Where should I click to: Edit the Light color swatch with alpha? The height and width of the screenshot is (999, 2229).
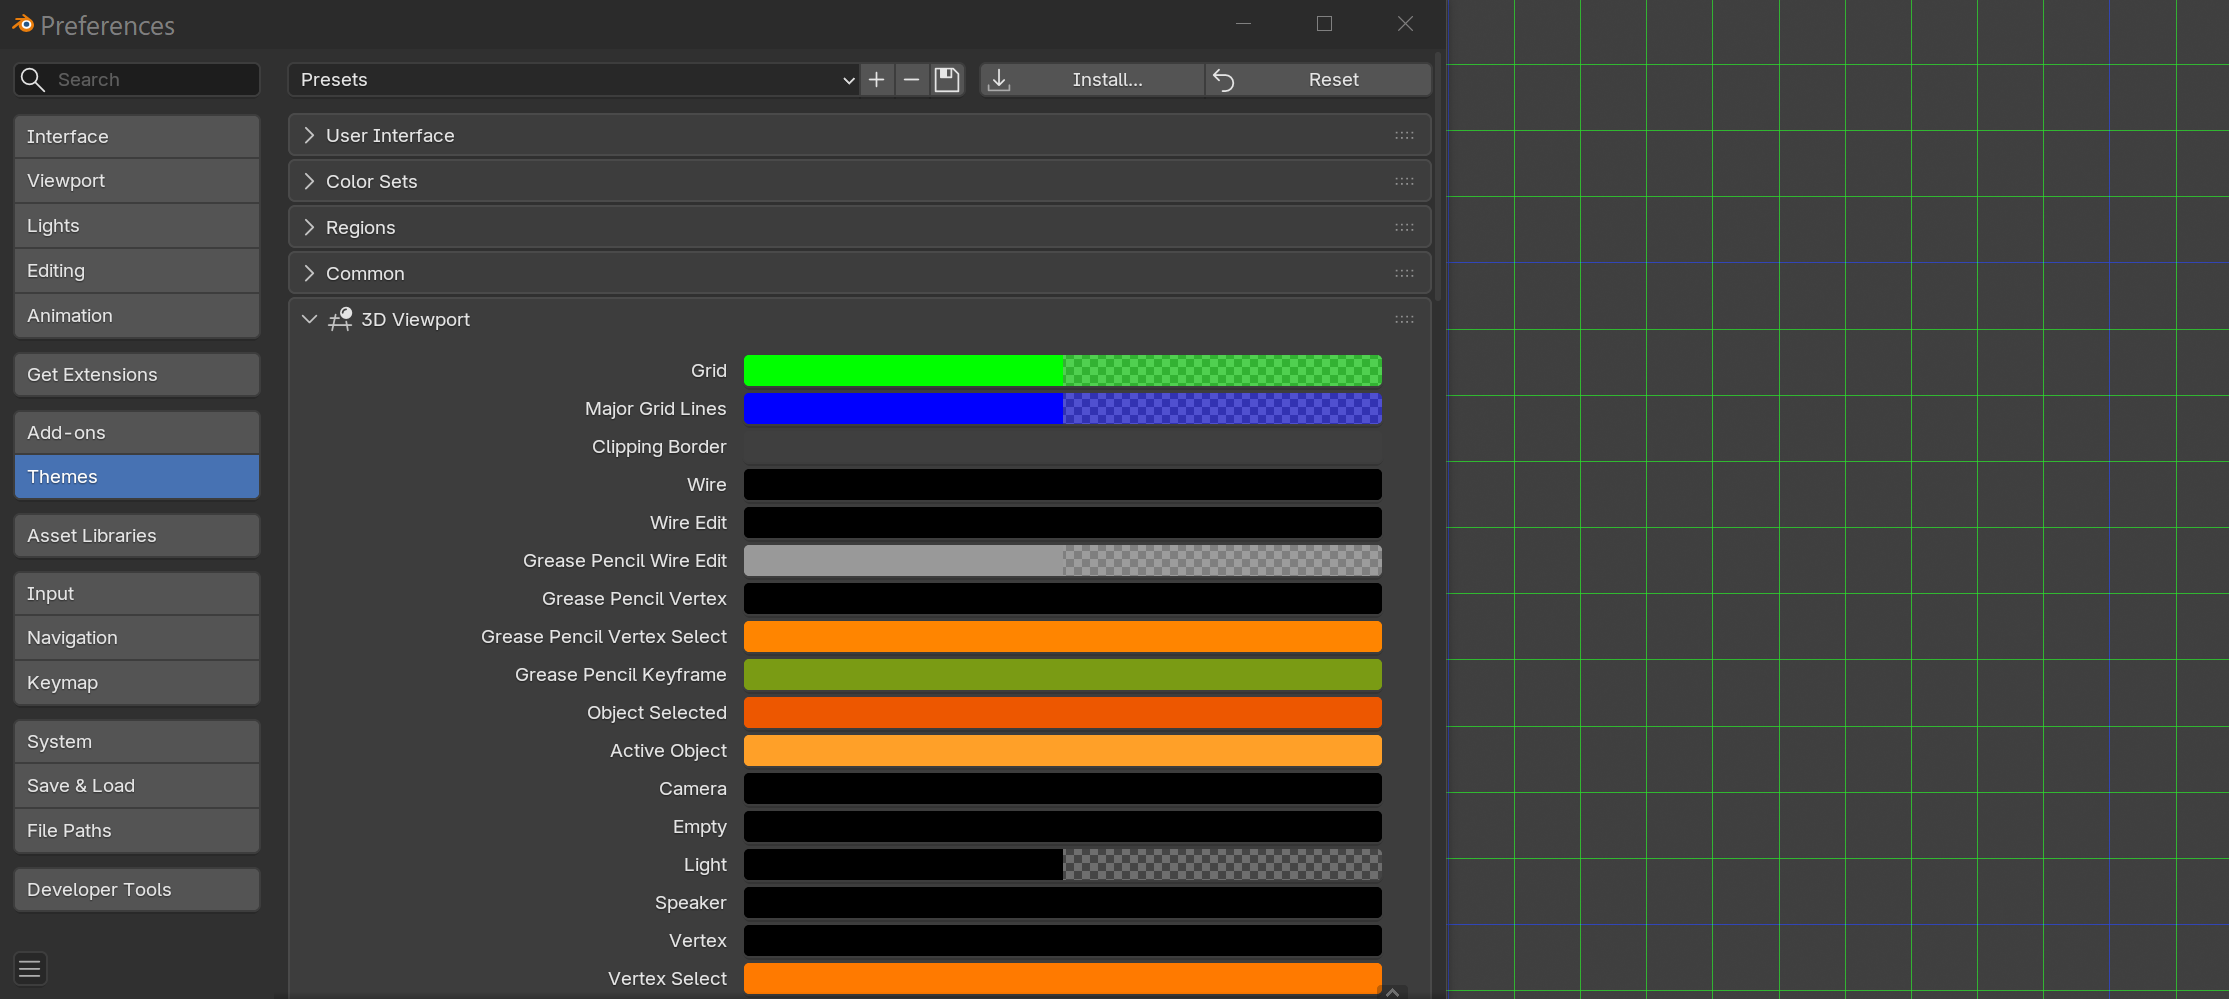pos(1063,865)
